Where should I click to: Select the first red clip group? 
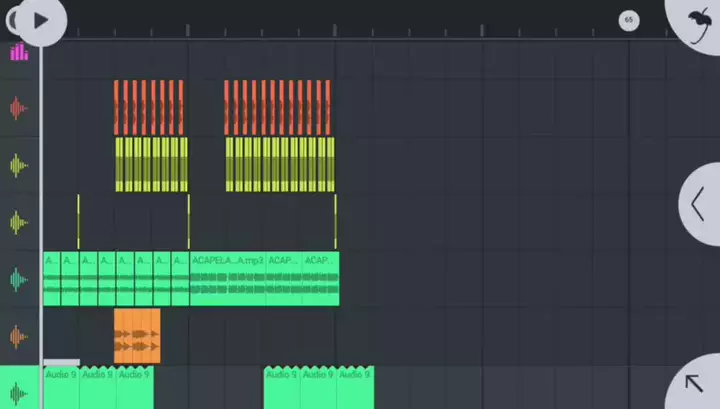149,107
